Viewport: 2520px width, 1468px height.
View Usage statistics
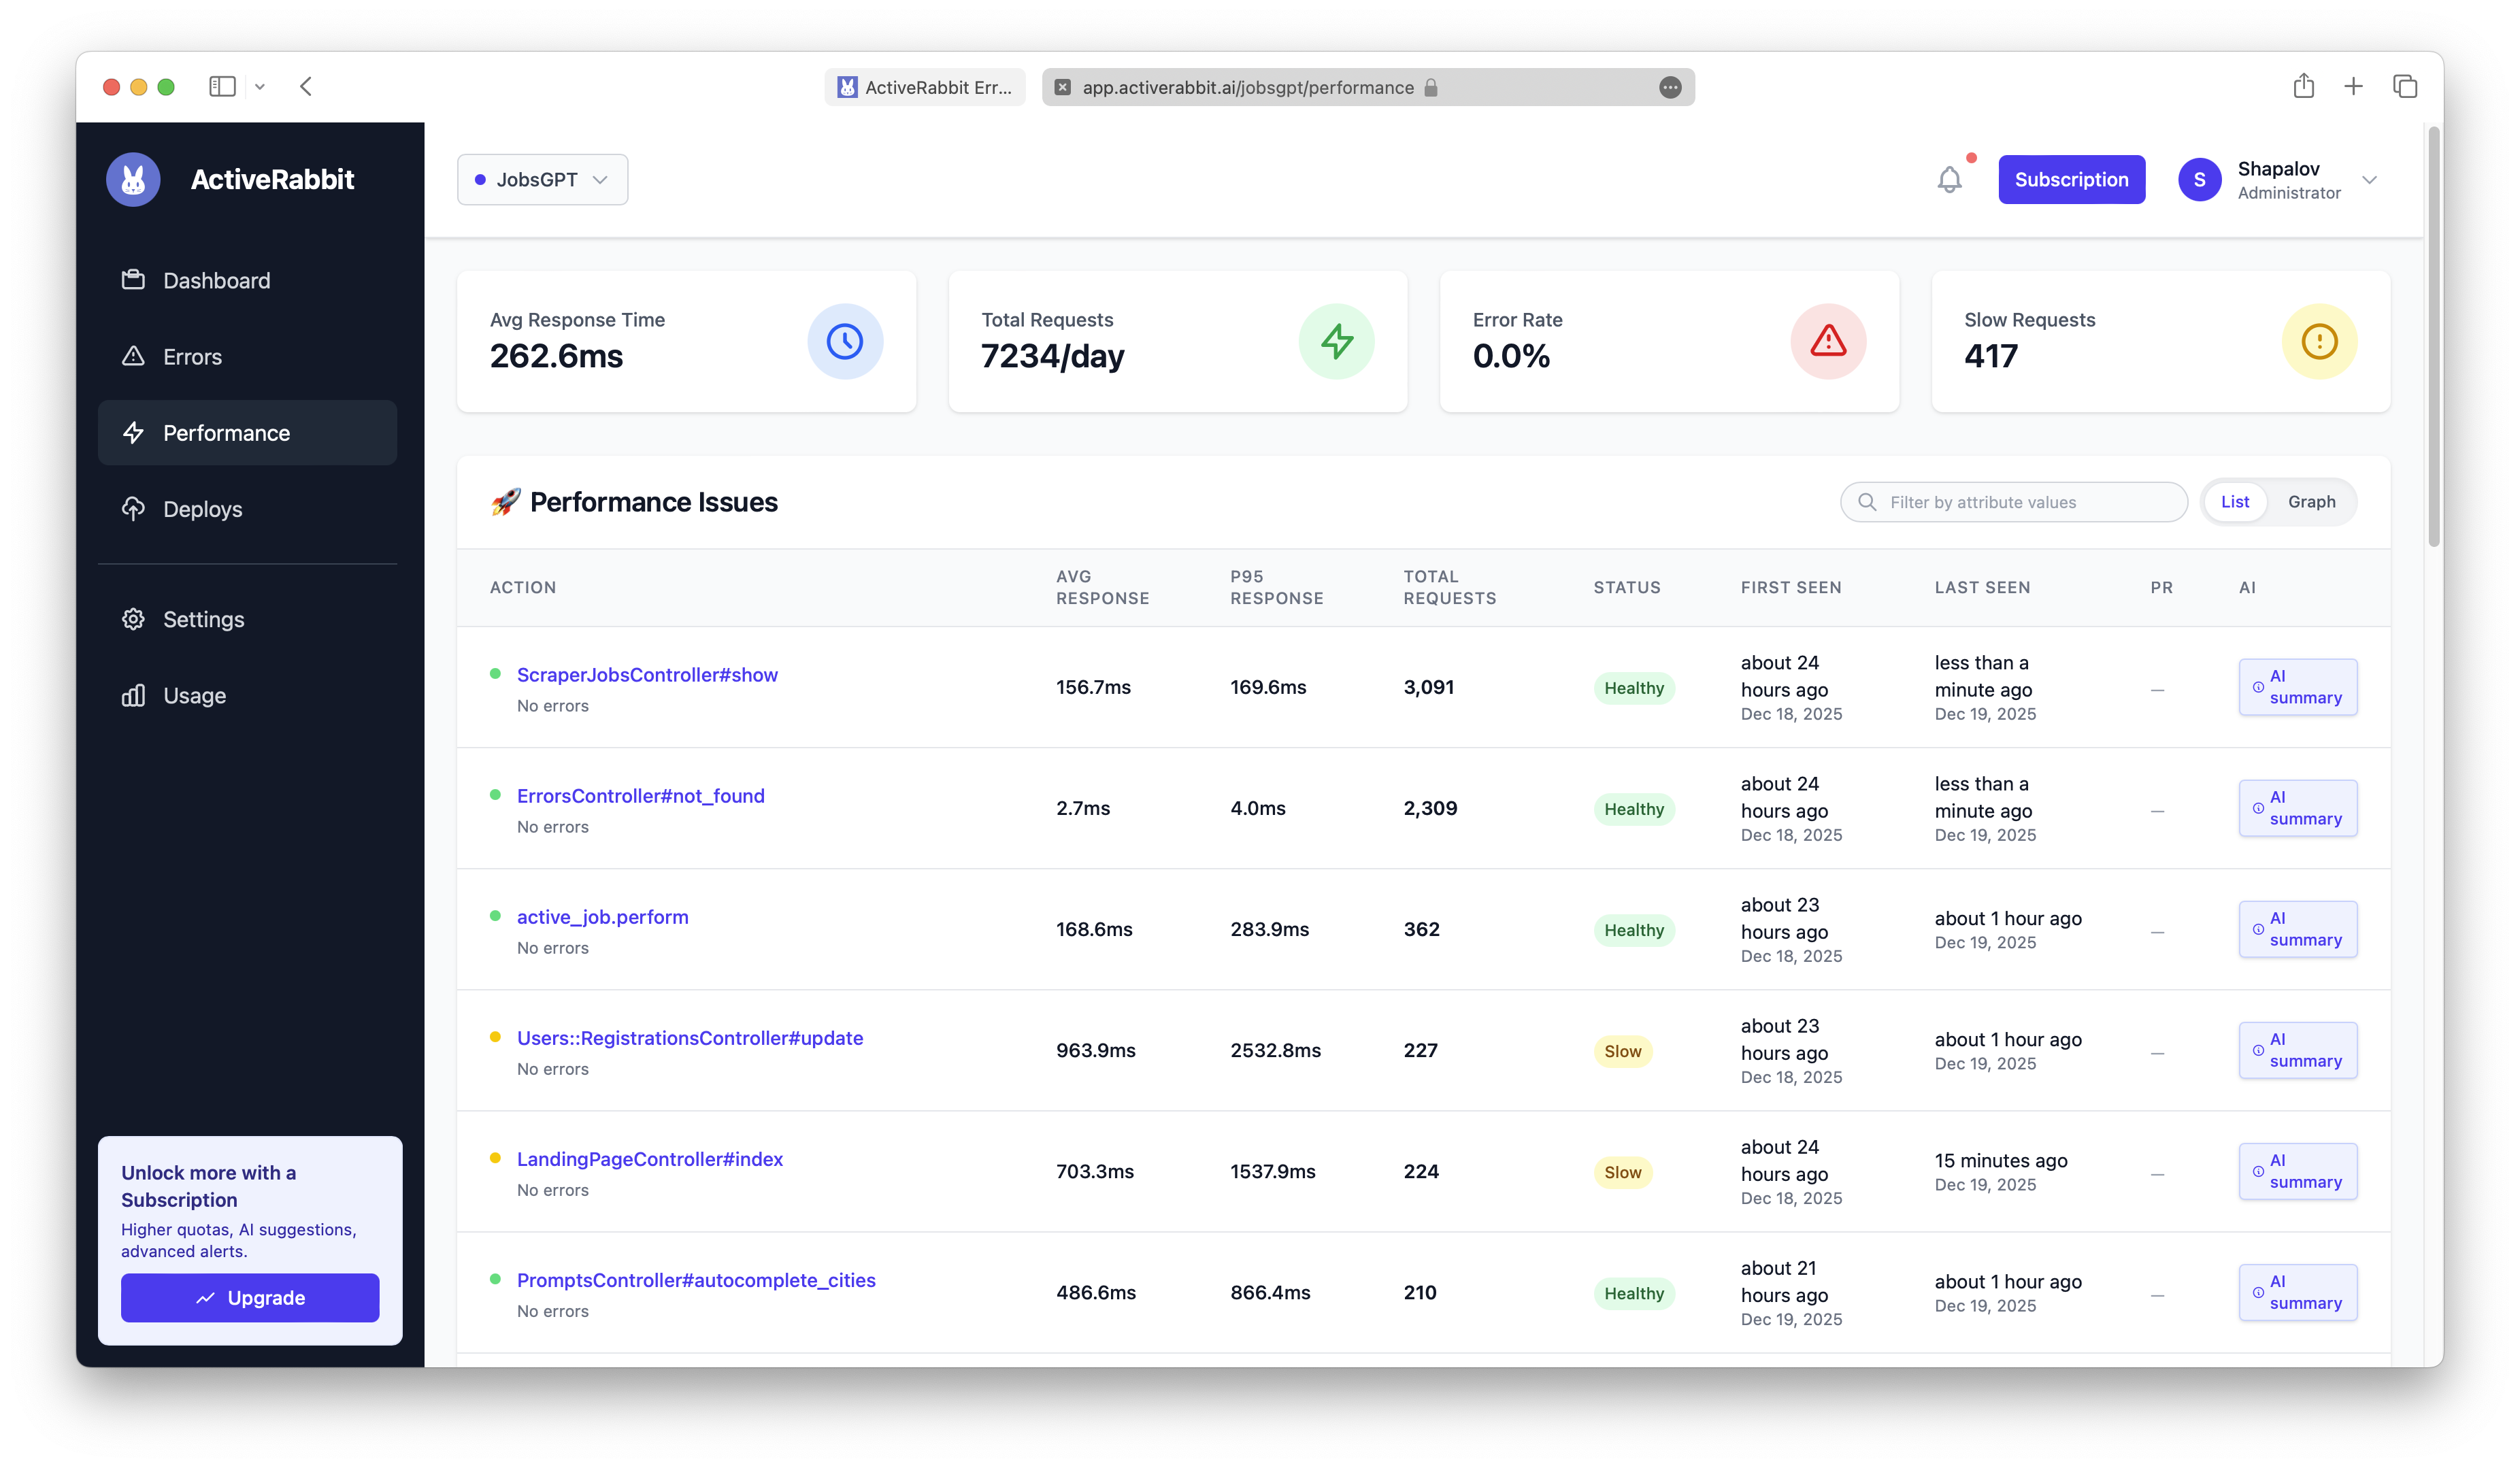point(193,695)
